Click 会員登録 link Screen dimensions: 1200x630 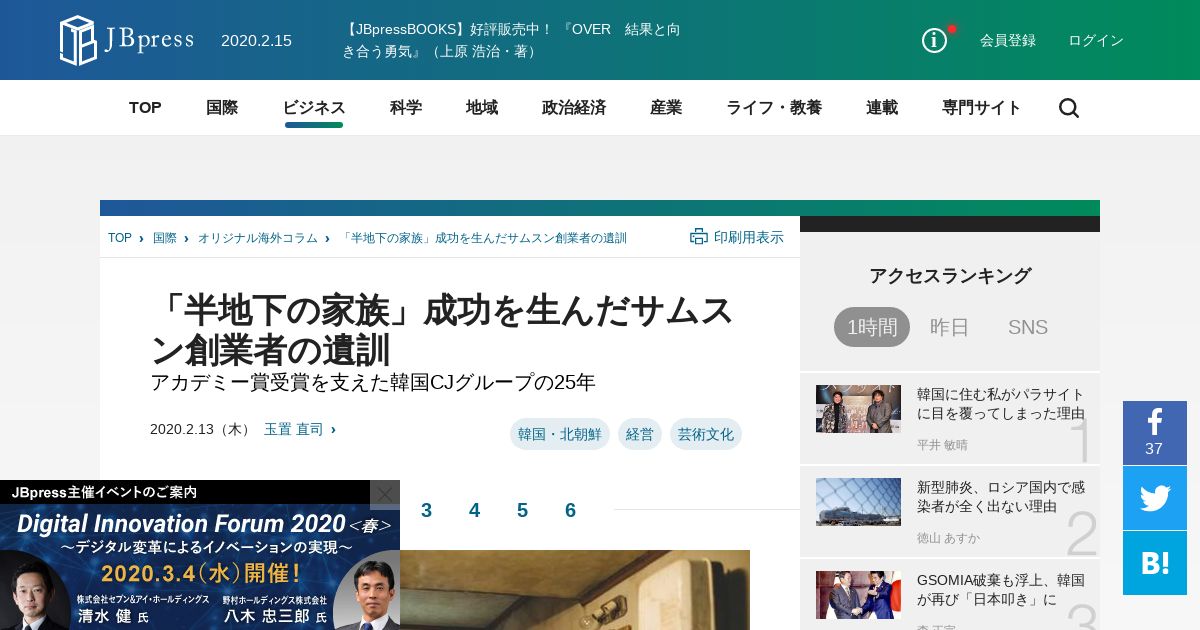coord(1008,40)
